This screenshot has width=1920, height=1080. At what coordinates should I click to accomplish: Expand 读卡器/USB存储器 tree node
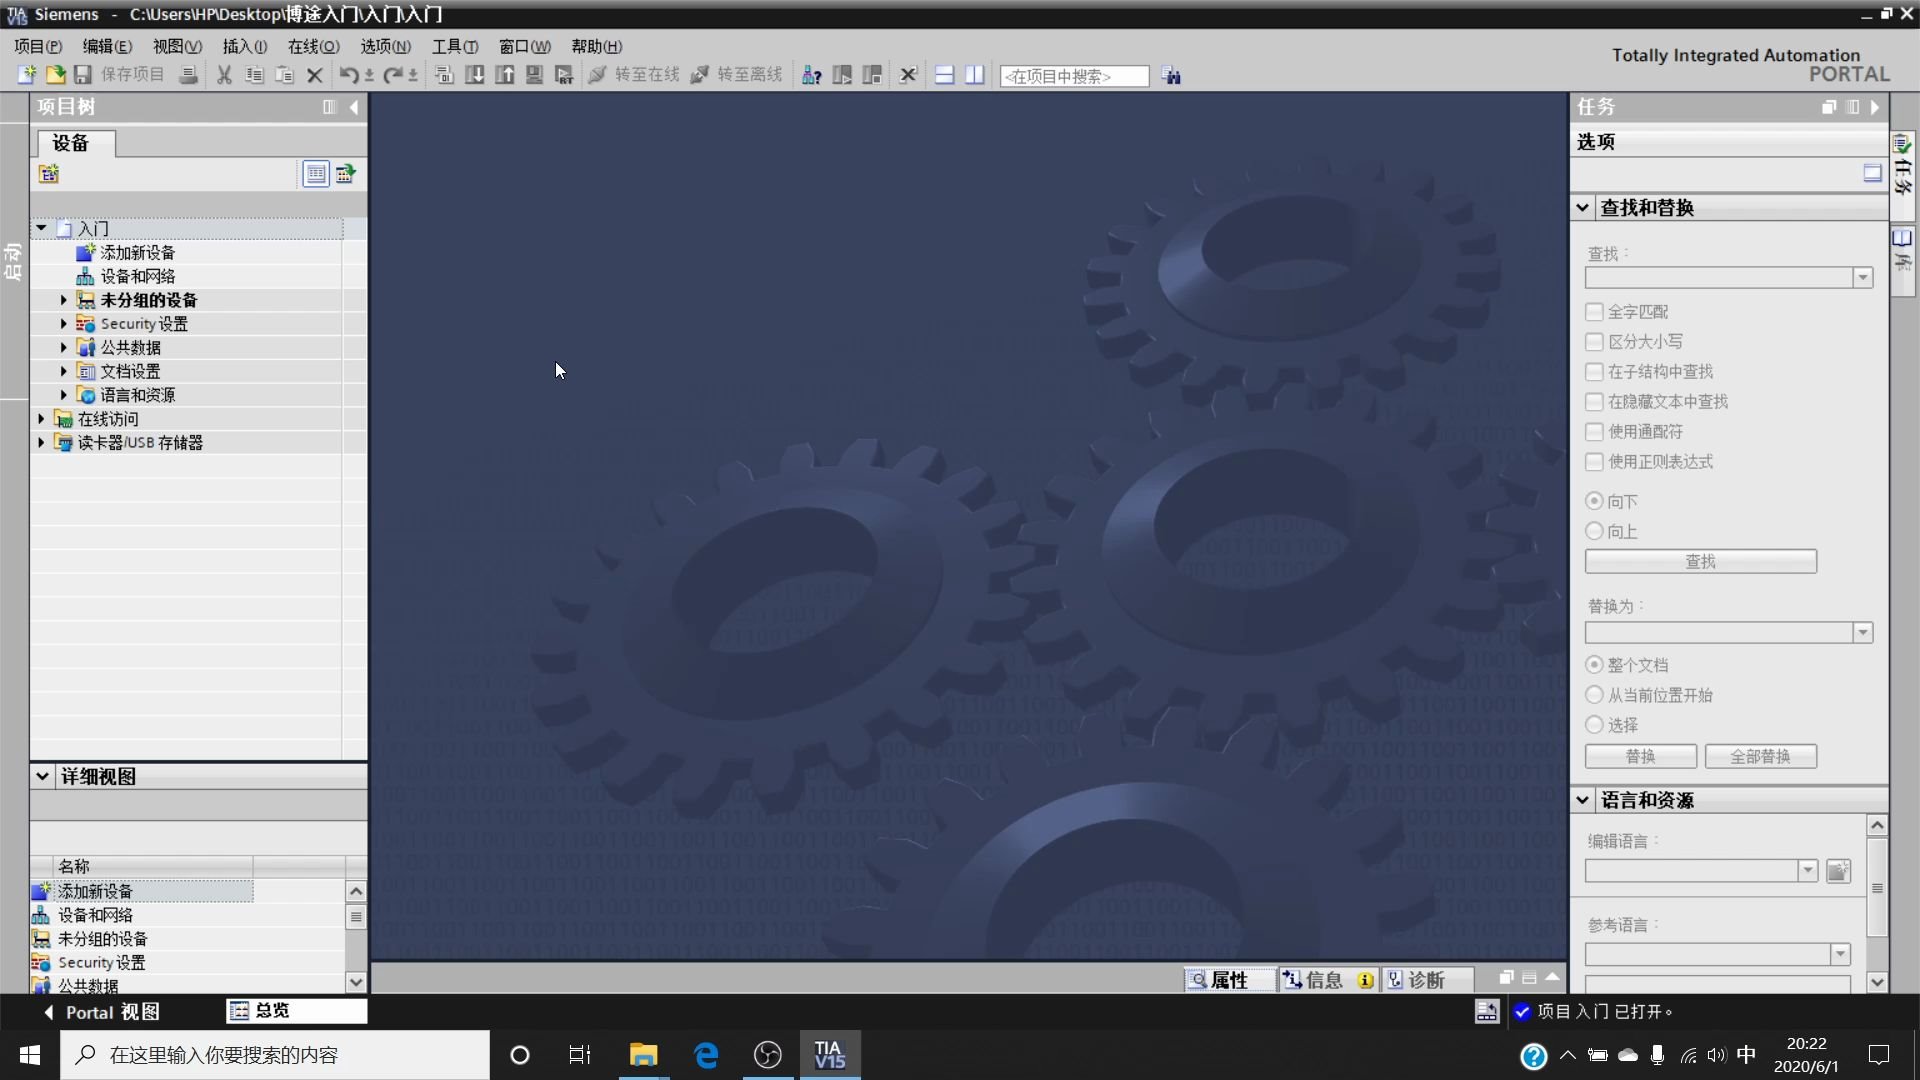pyautogui.click(x=42, y=442)
